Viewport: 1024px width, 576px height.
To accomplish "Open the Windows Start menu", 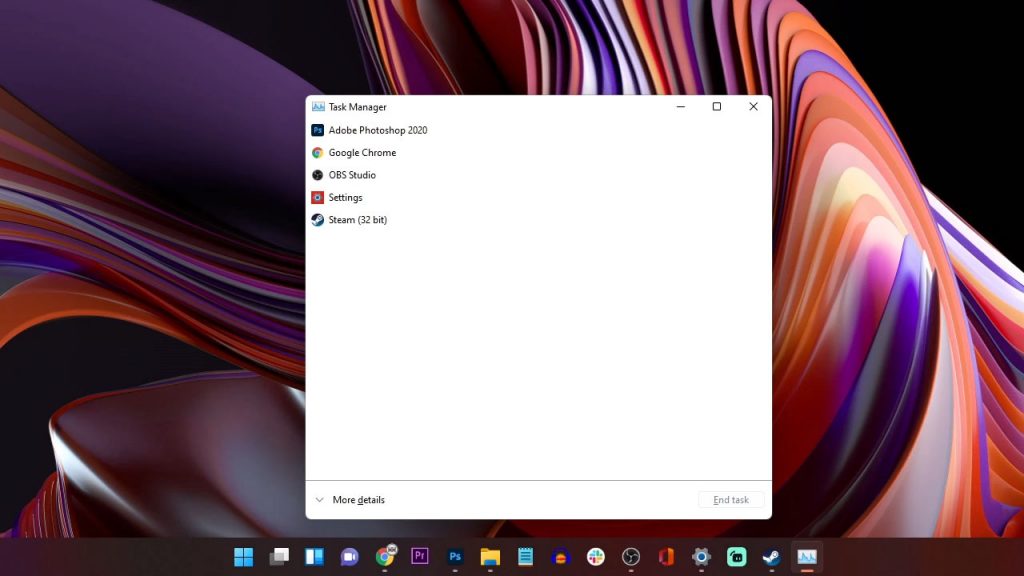I will (x=244, y=556).
